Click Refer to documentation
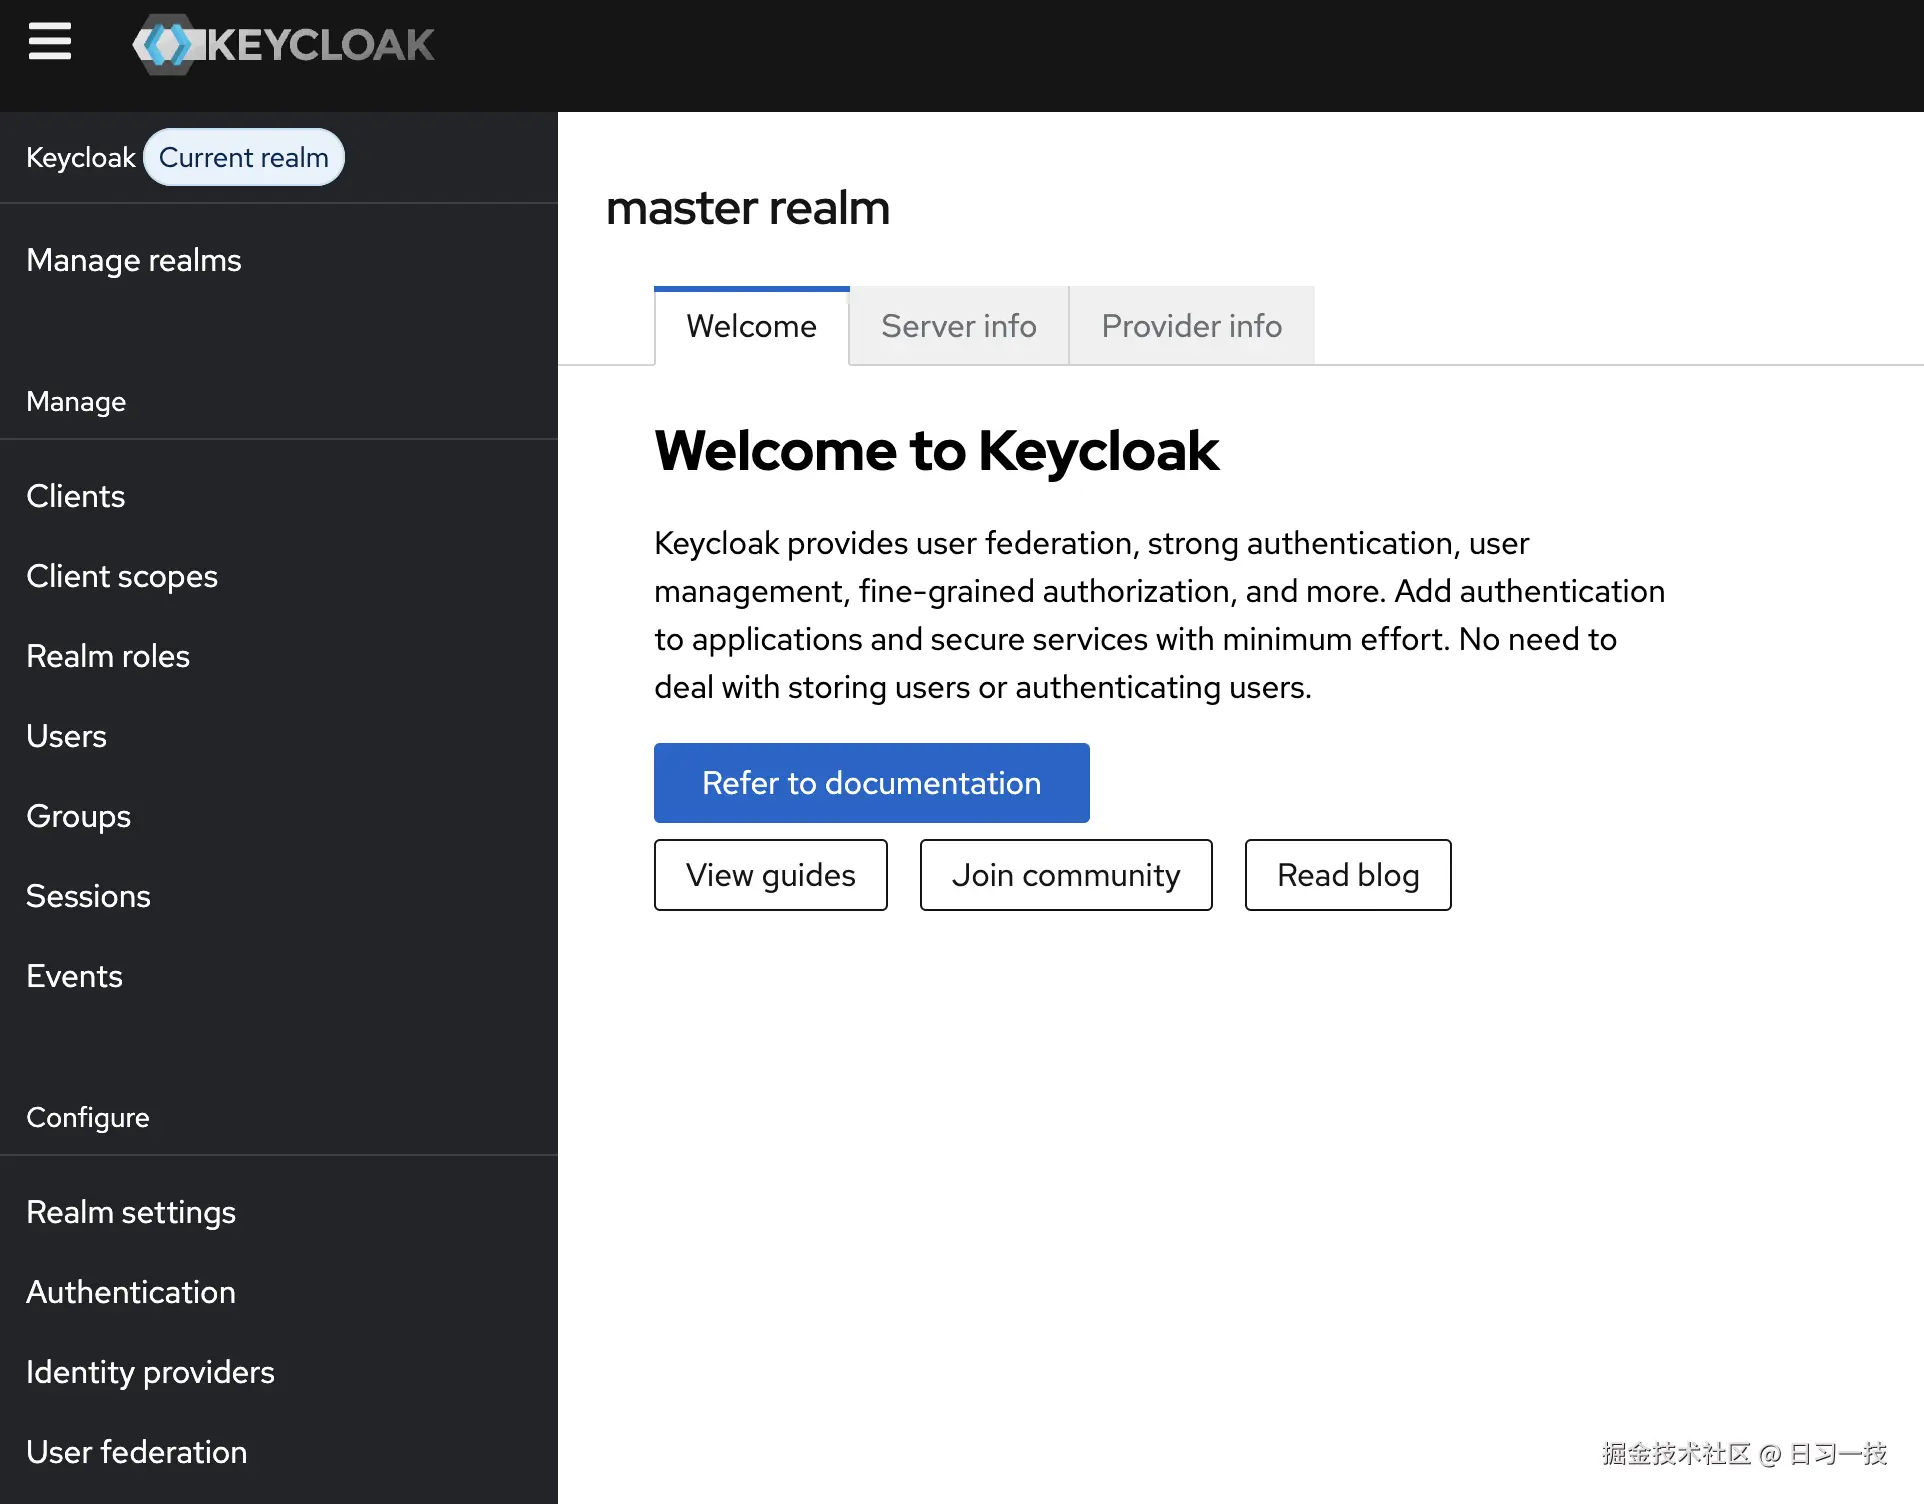Screen dimensions: 1924x1504 point(870,783)
